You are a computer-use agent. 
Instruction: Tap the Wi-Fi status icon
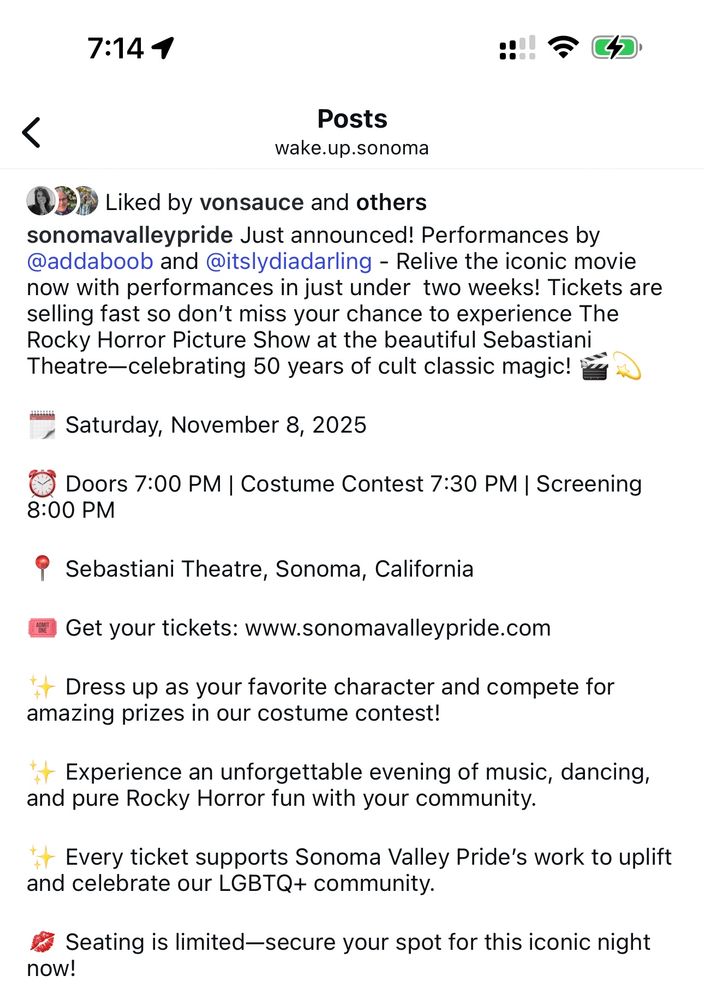pos(564,47)
